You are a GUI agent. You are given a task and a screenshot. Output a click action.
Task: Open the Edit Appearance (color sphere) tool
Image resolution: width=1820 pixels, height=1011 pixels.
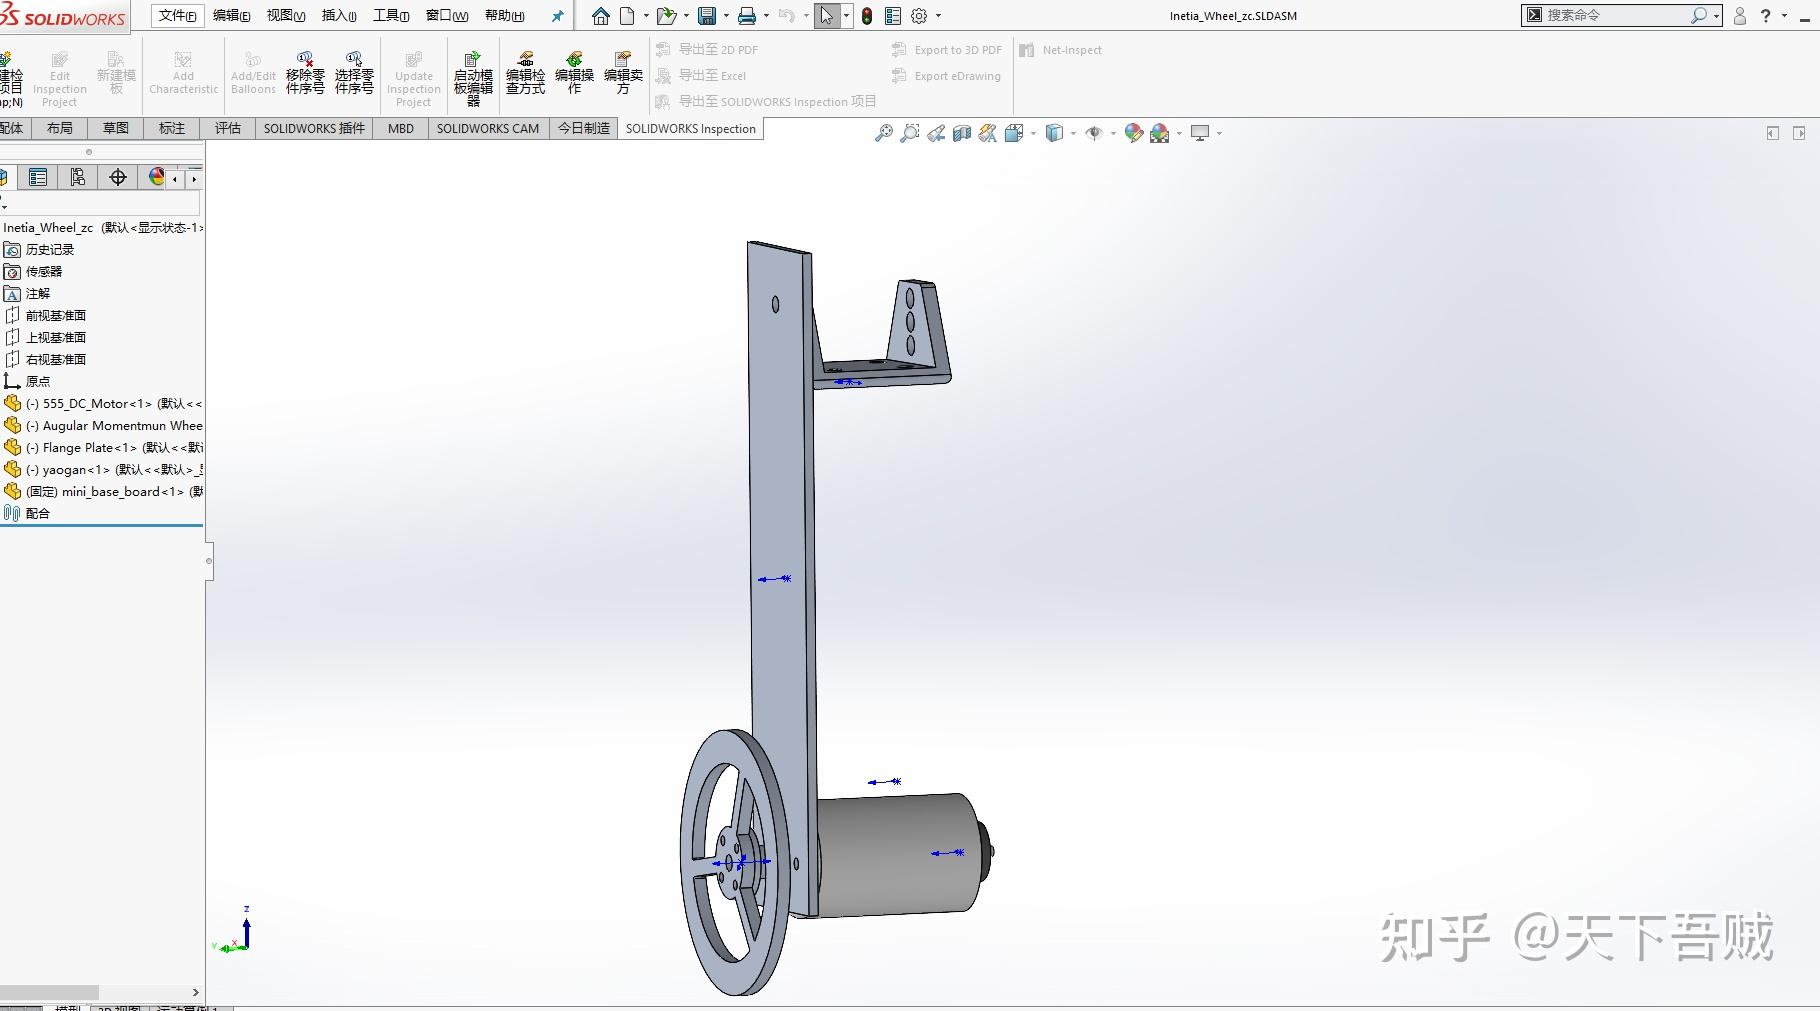[x=1133, y=132]
